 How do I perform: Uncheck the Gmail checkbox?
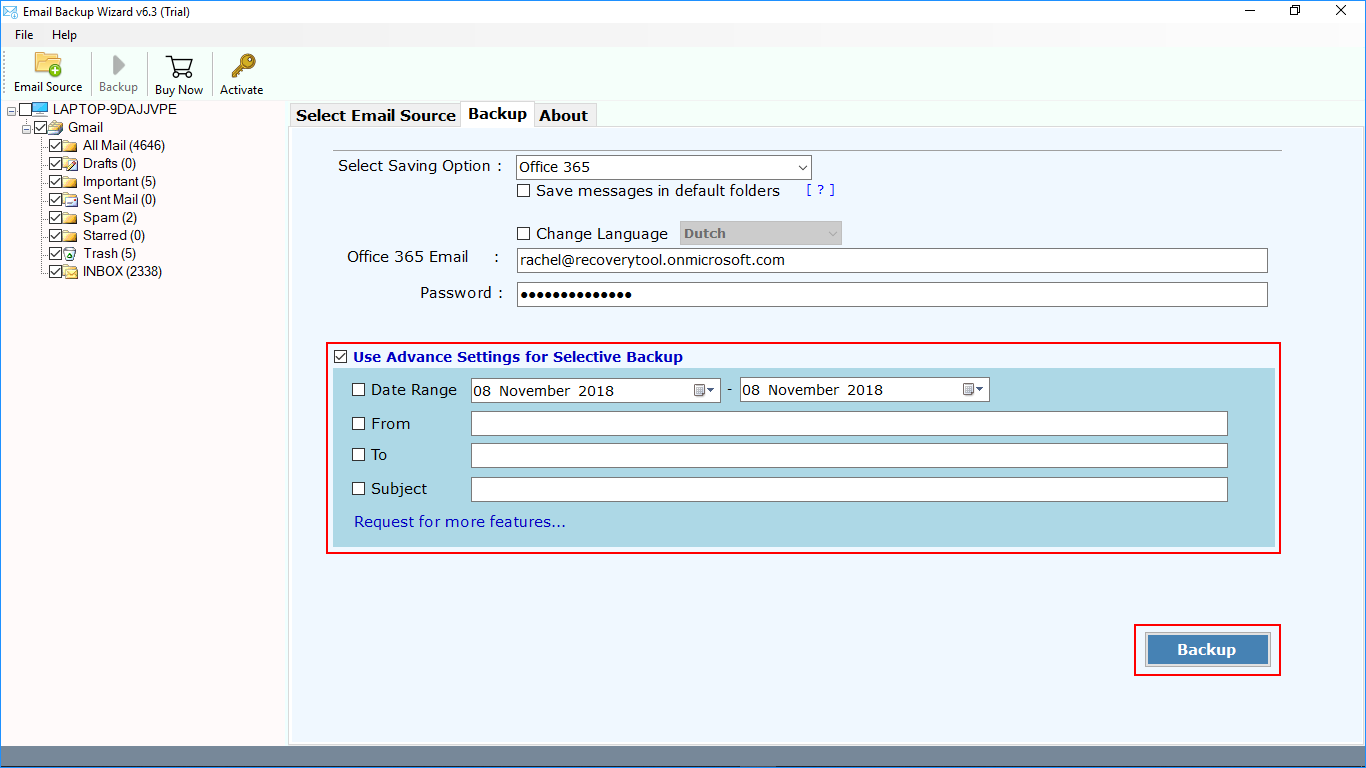pyautogui.click(x=41, y=127)
